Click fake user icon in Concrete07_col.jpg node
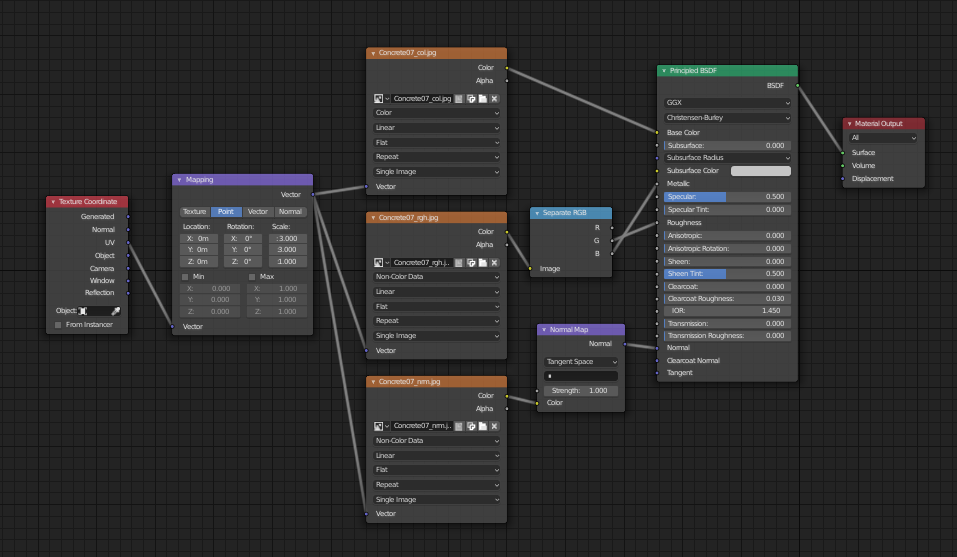957x557 pixels. 459,98
